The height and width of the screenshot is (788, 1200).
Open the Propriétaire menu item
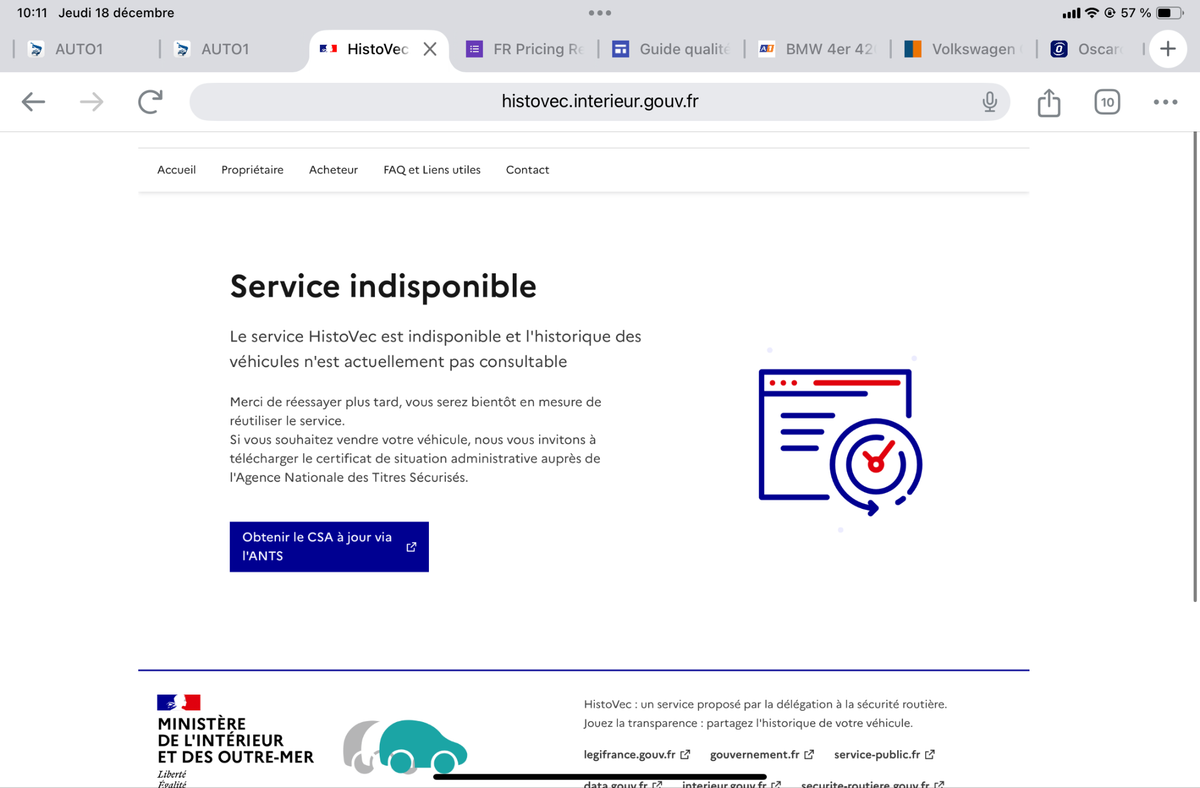pyautogui.click(x=252, y=170)
